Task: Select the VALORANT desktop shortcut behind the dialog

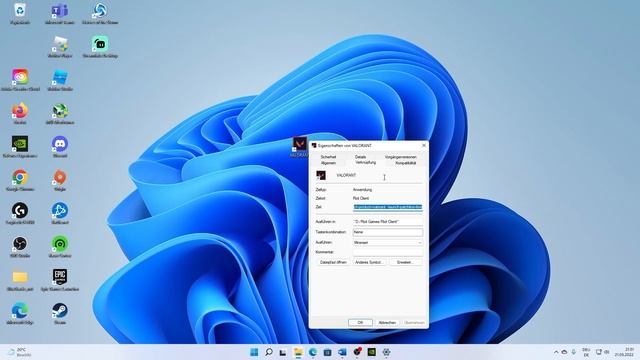Action: click(x=300, y=145)
